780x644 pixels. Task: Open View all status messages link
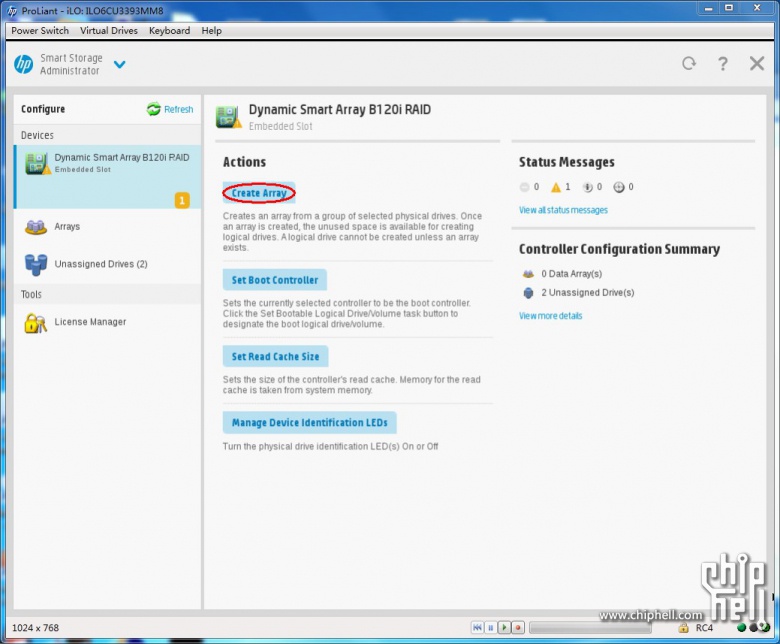563,210
